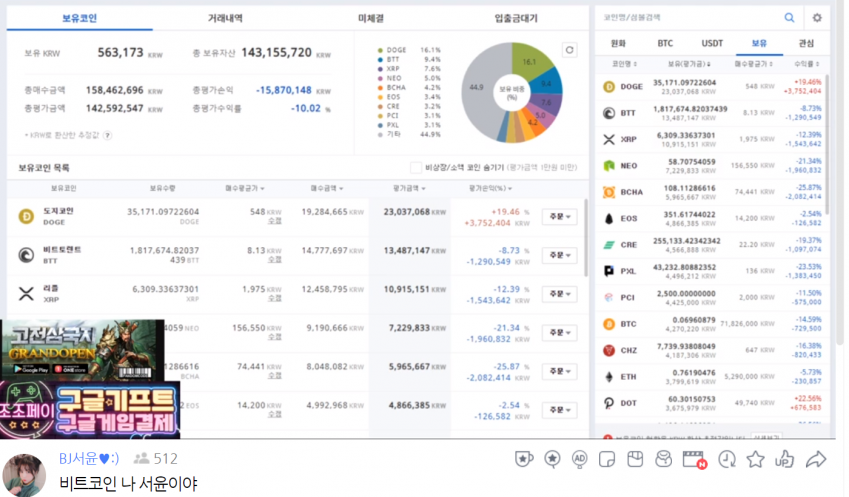Select the USDT market tab
The width and height of the screenshot is (849, 497).
coord(712,43)
